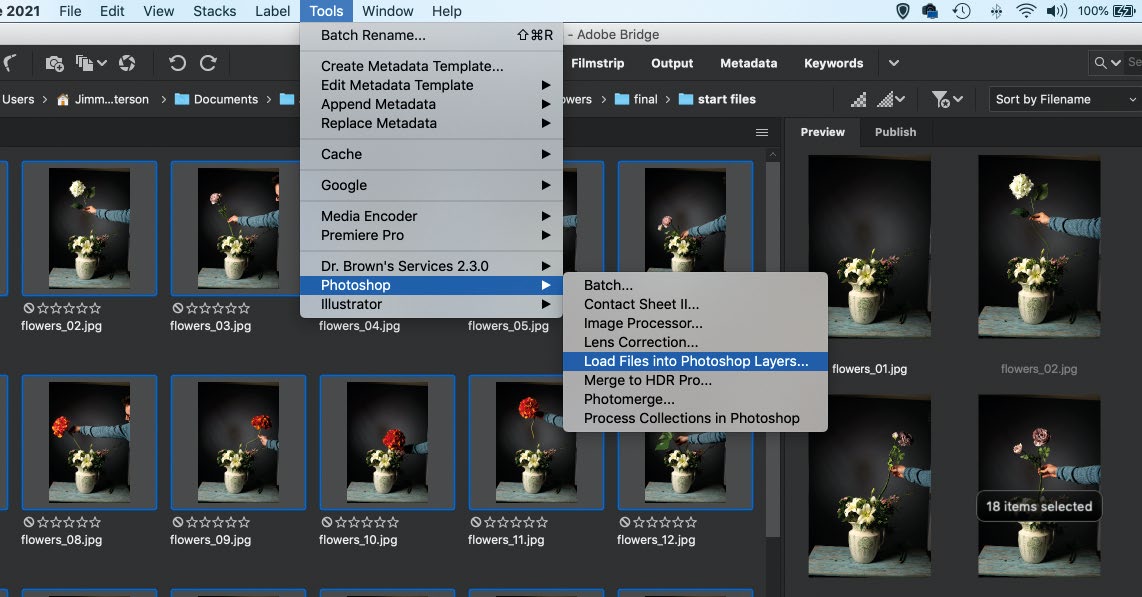This screenshot has height=597, width=1142.
Task: Open the filter-by-rating funnel dropdown
Action: [947, 99]
